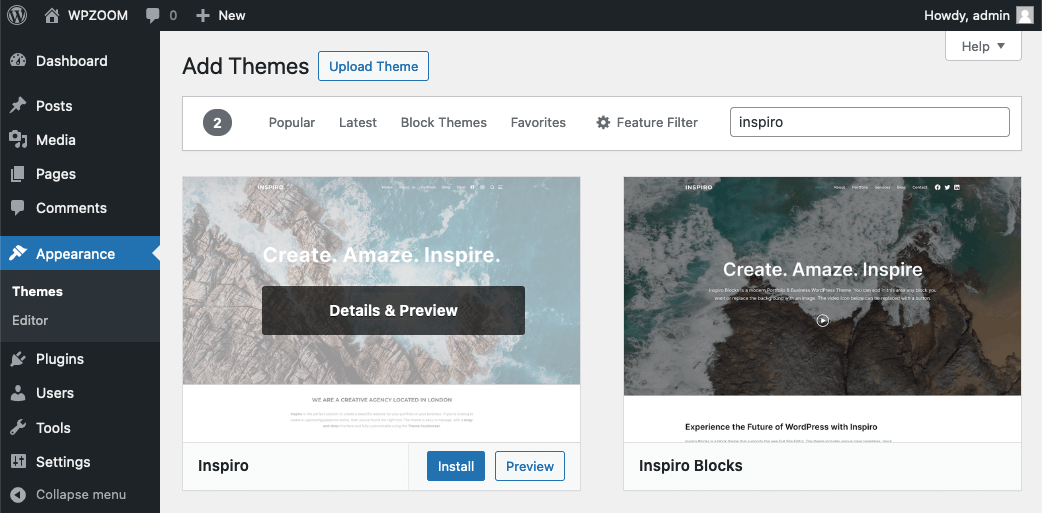Viewport: 1042px width, 513px height.
Task: Click Users in the sidebar menu
Action: pos(54,393)
